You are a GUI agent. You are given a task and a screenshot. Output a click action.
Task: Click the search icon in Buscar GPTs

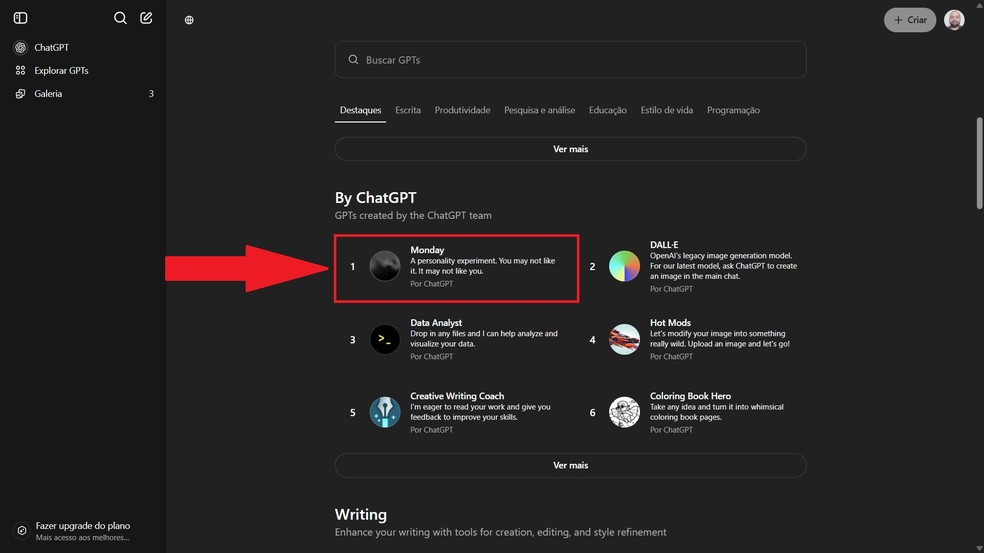click(353, 60)
